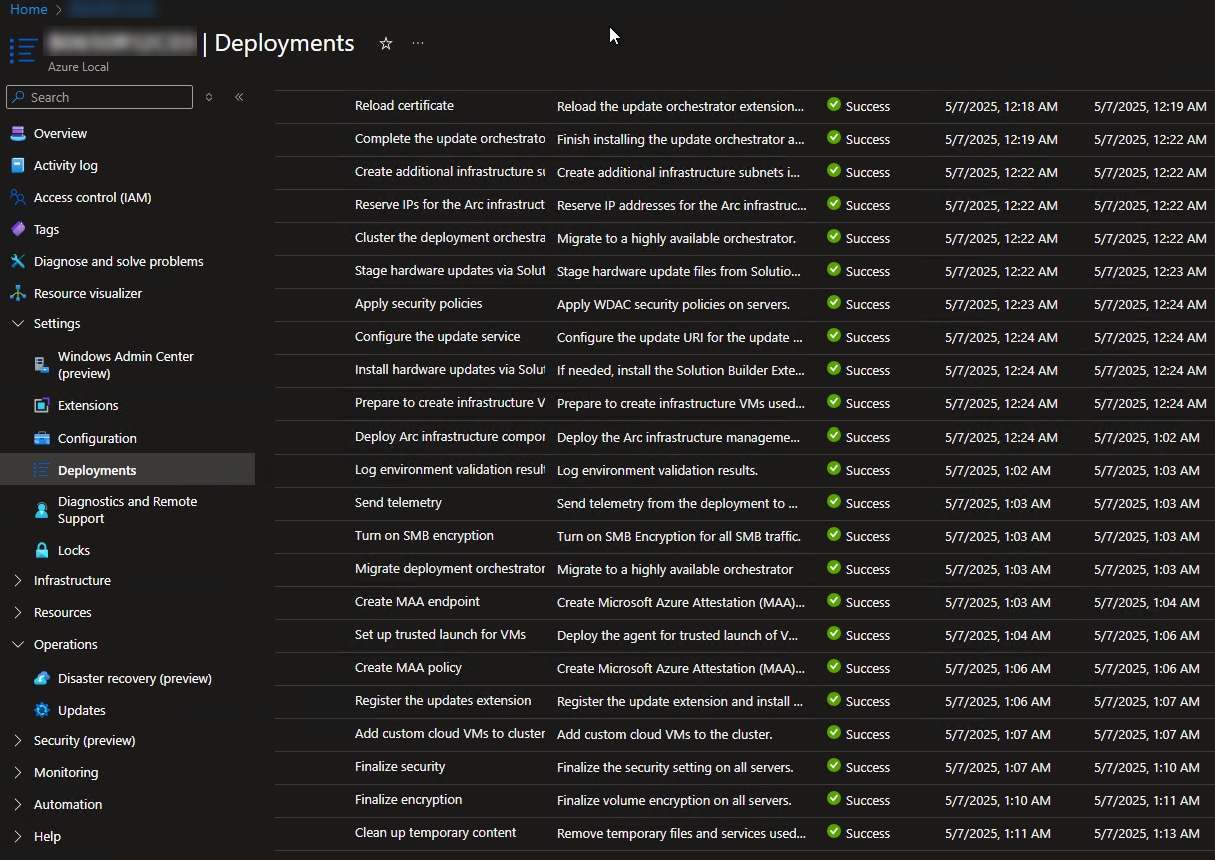Image resolution: width=1215 pixels, height=860 pixels.
Task: Select the 'Turn on SMB encryption' step
Action: 424,536
